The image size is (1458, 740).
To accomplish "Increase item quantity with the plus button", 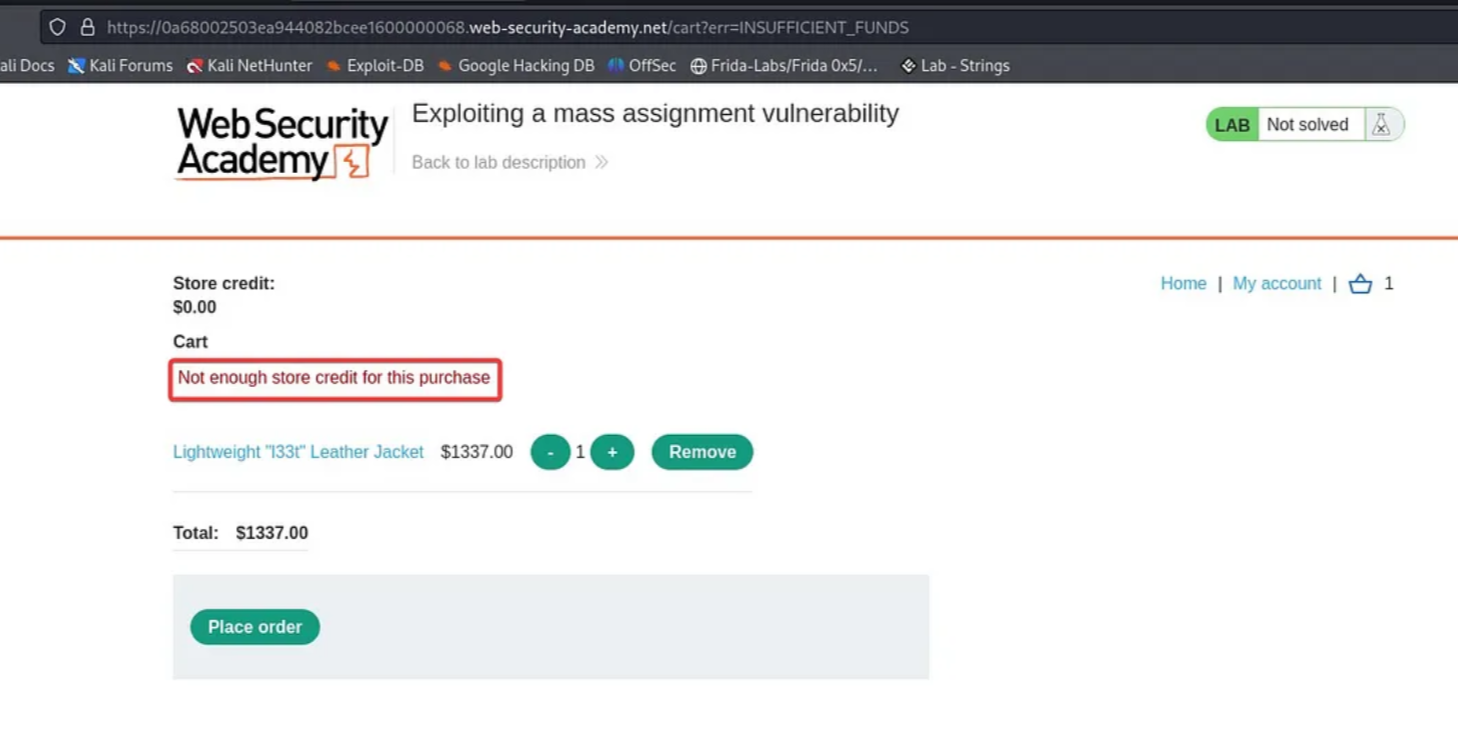I will click(x=612, y=452).
